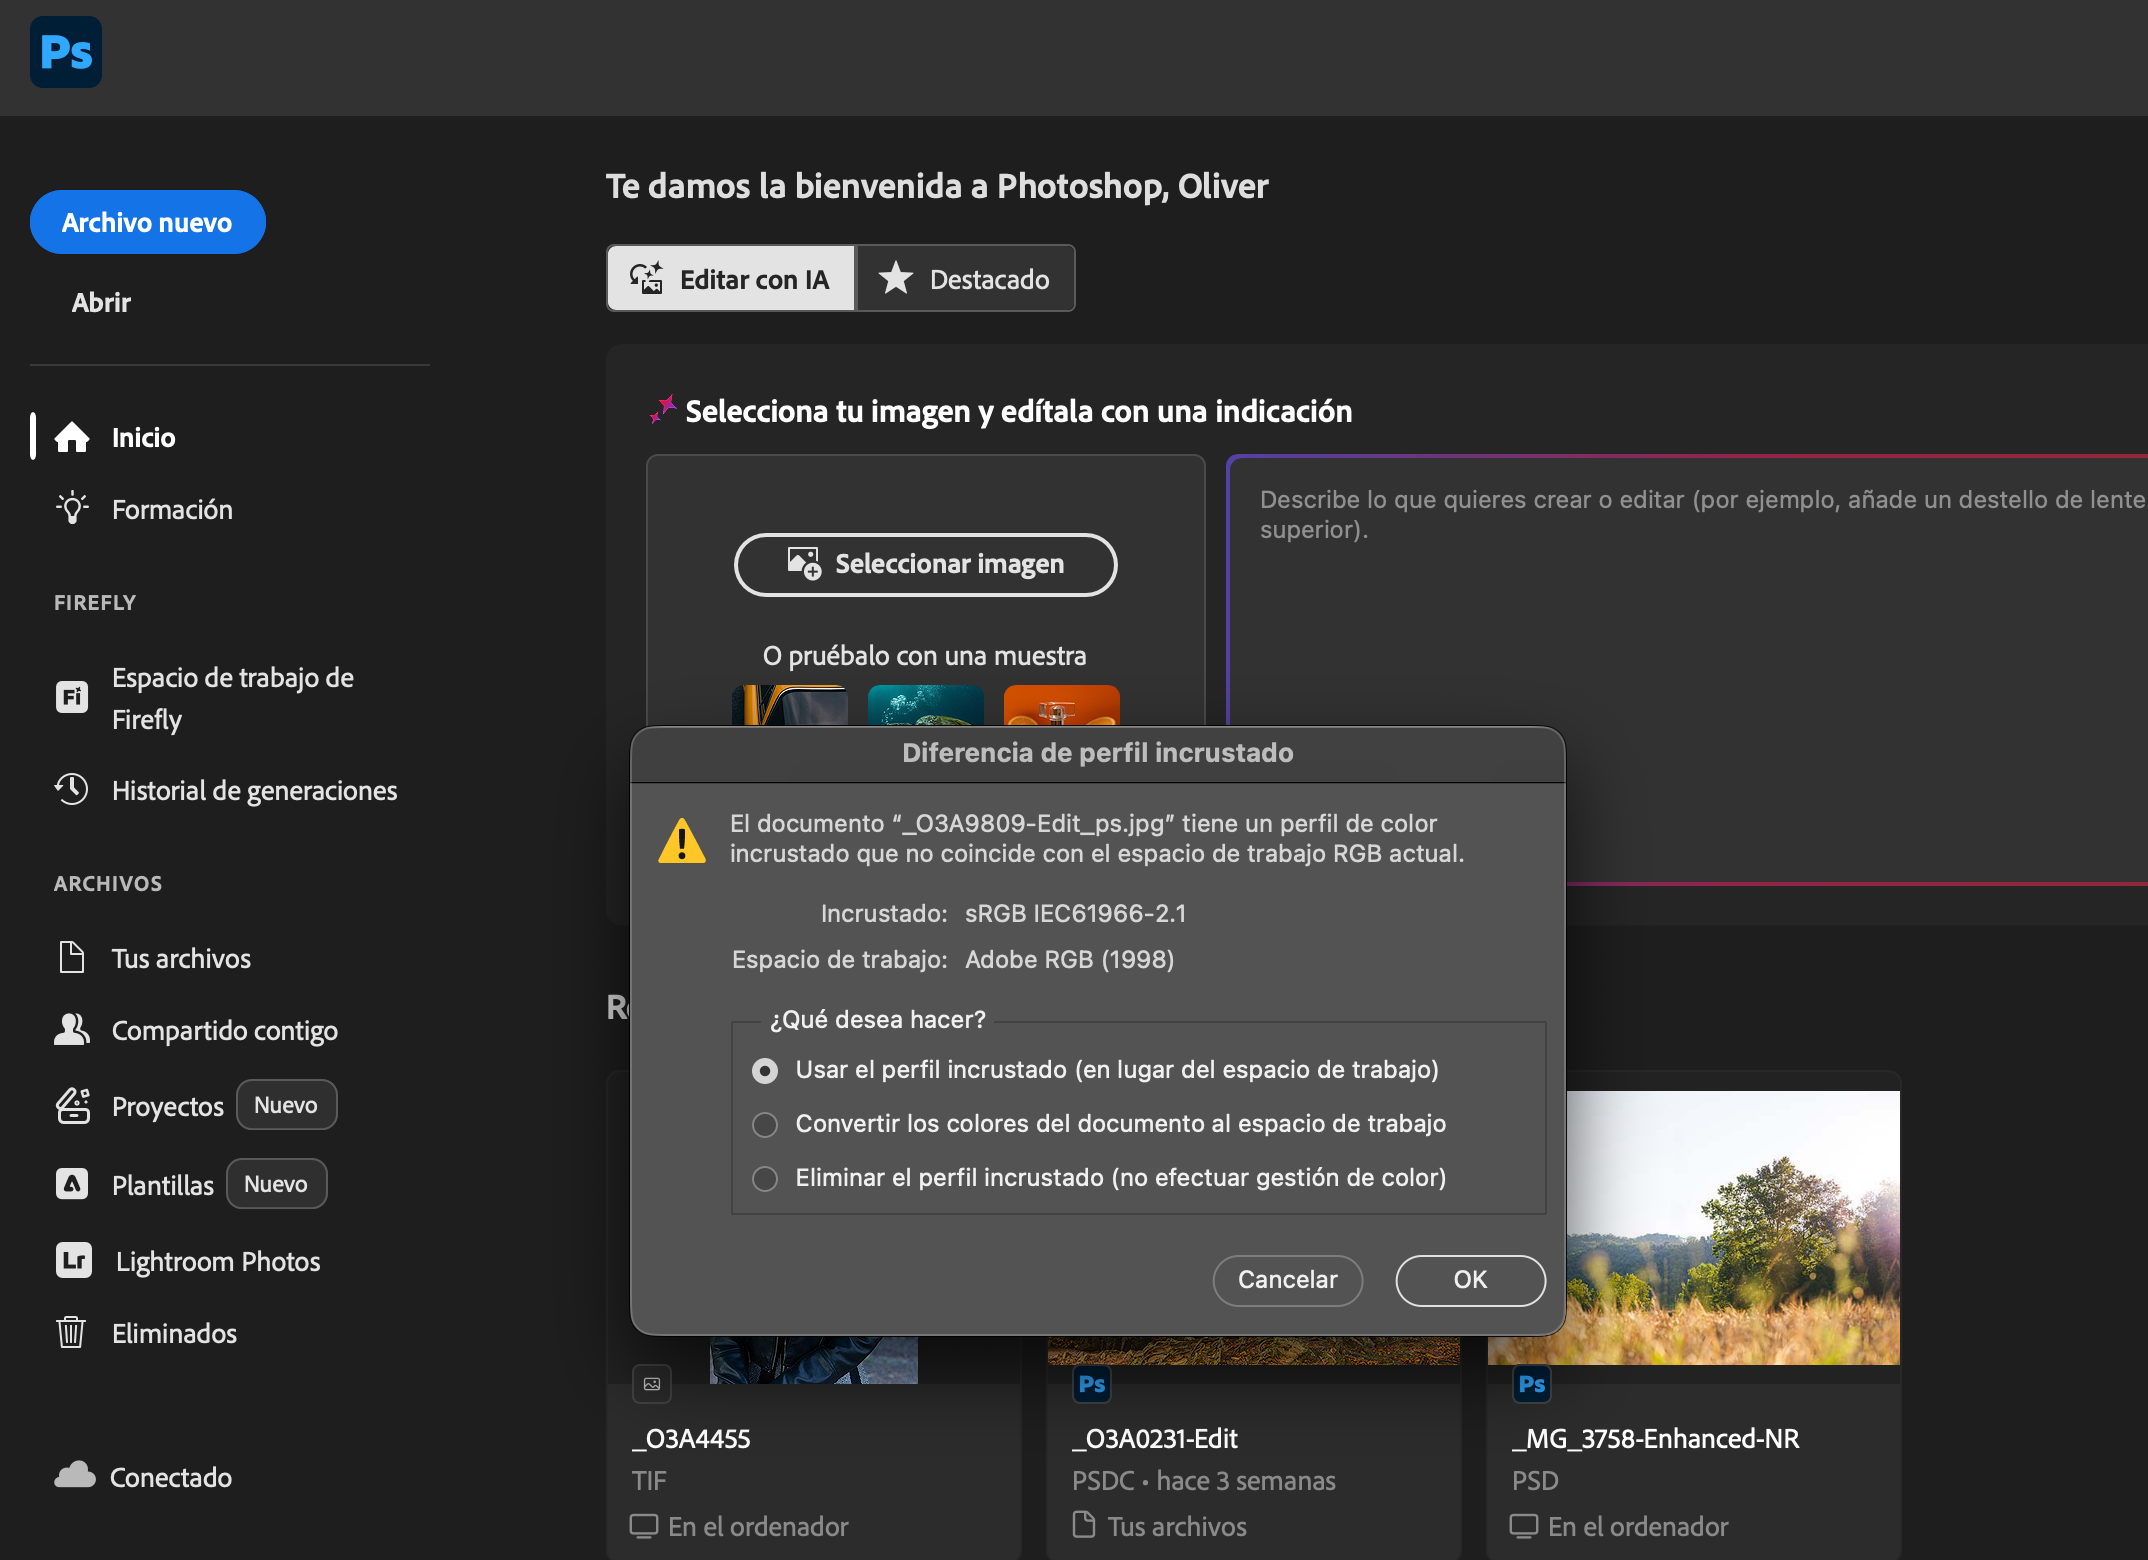Open the _MG_3758-Enhanced-NR meadow thumbnail

tap(1732, 1228)
